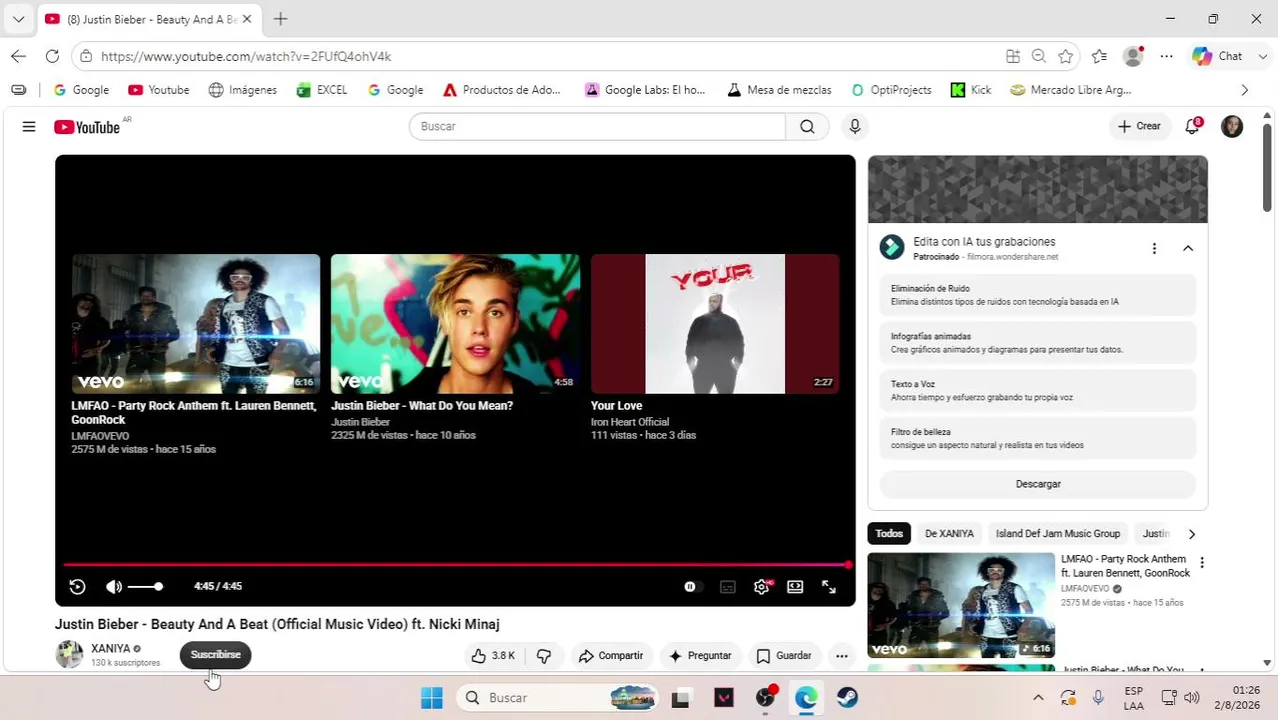Image resolution: width=1278 pixels, height=720 pixels.
Task: Open the EXCEL bookmark
Action: [x=322, y=90]
